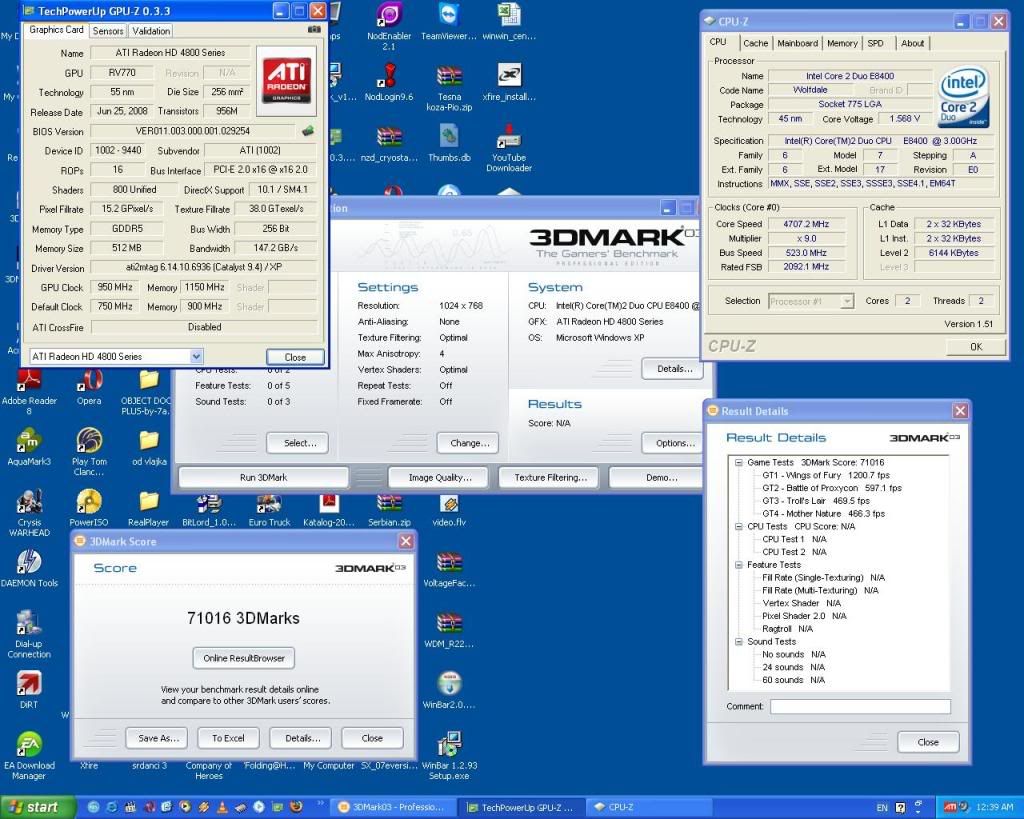
Task: Click the Comment field in Result Details
Action: point(860,706)
